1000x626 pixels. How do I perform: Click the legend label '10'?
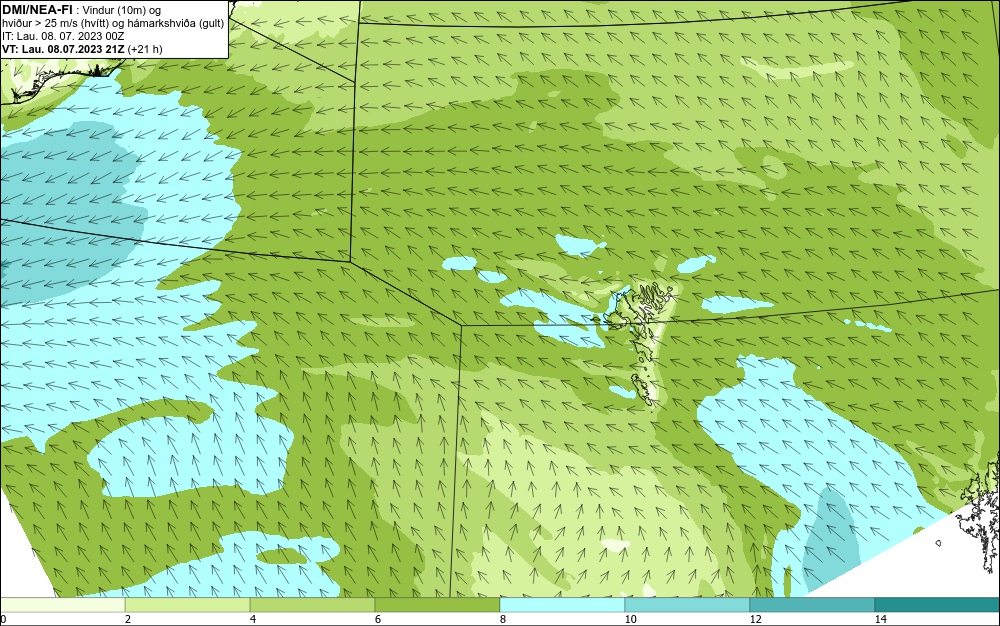[630, 619]
